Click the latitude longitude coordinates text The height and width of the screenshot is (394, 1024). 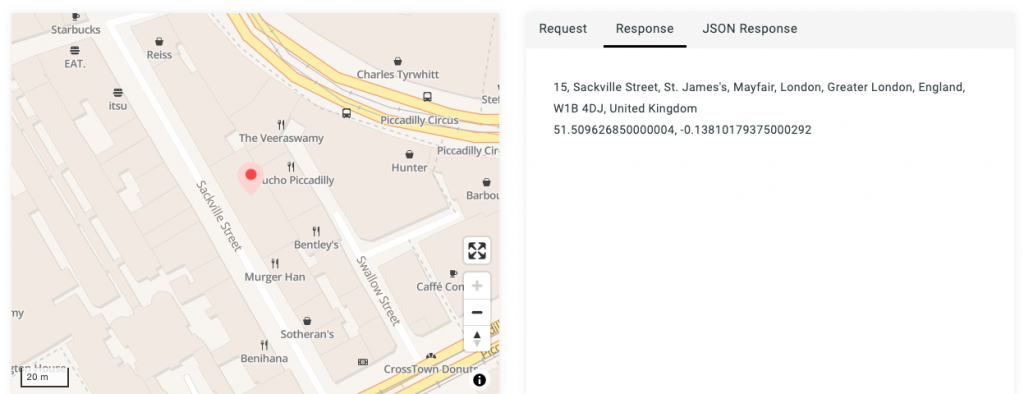coord(682,130)
